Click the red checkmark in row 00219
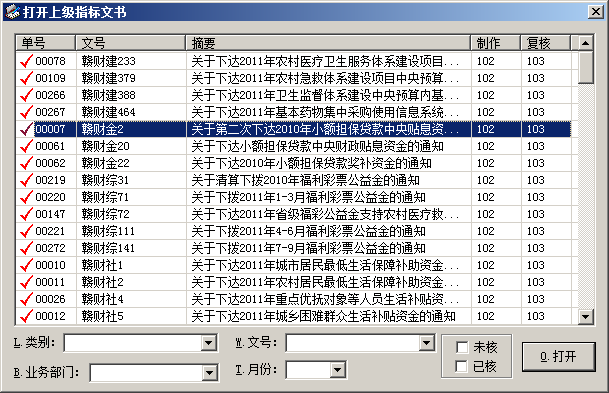Screen dimensions: 609x393 pyautogui.click(x=26, y=180)
